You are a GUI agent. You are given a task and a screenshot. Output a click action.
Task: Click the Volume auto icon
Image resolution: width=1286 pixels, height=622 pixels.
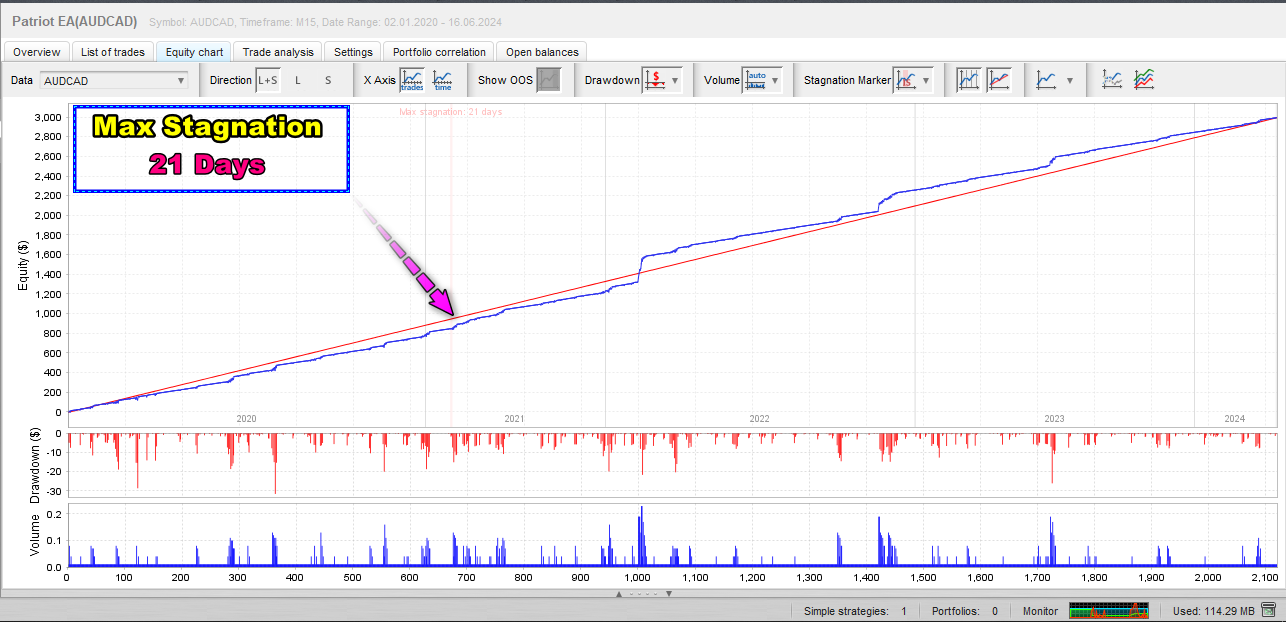coord(756,80)
